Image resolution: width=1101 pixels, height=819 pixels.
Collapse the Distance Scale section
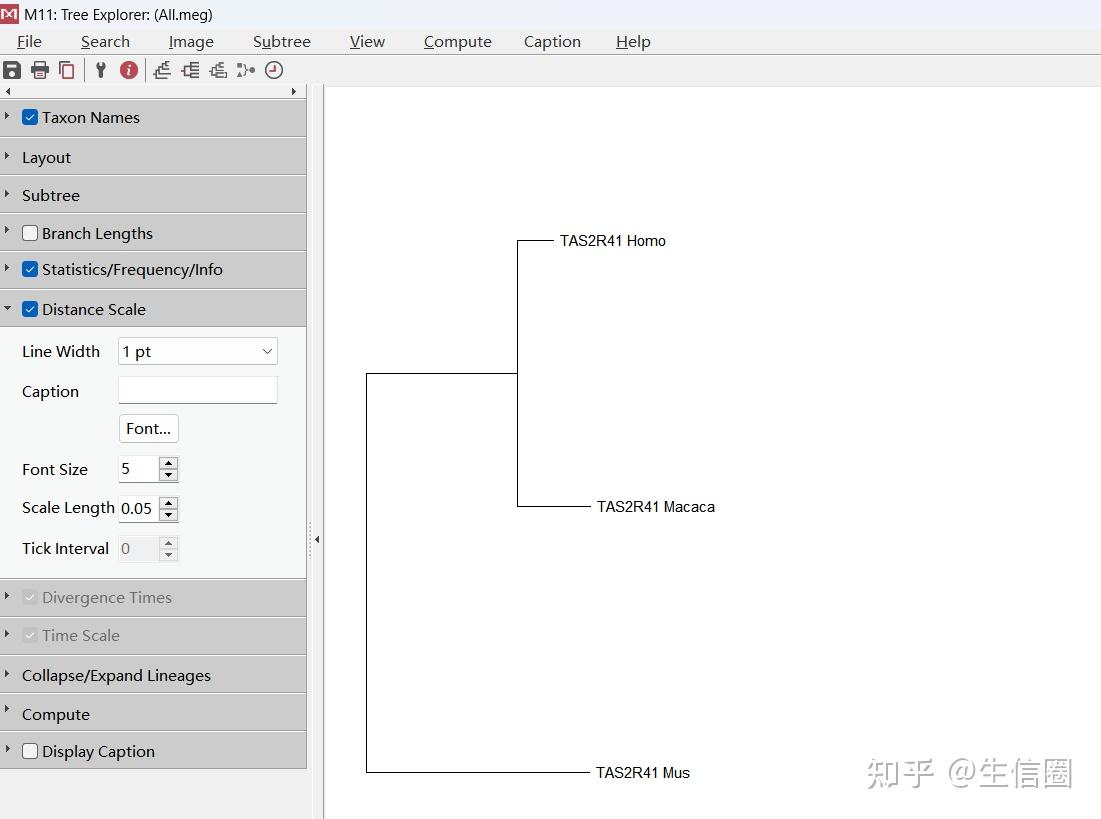(x=7, y=308)
